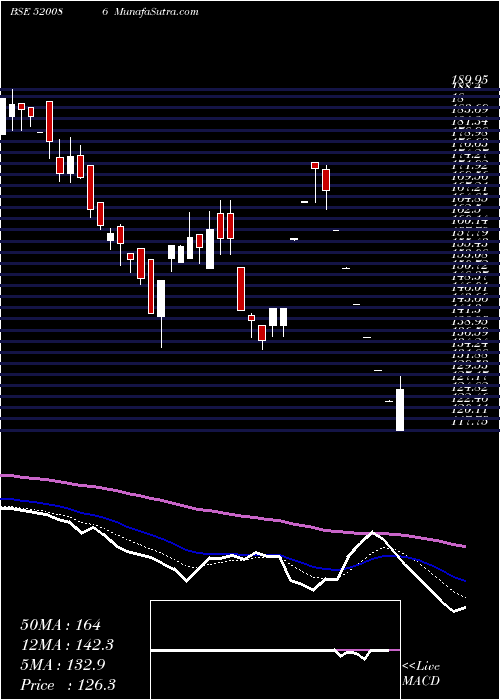Click the 12MA : 142.3 reading

[67, 645]
